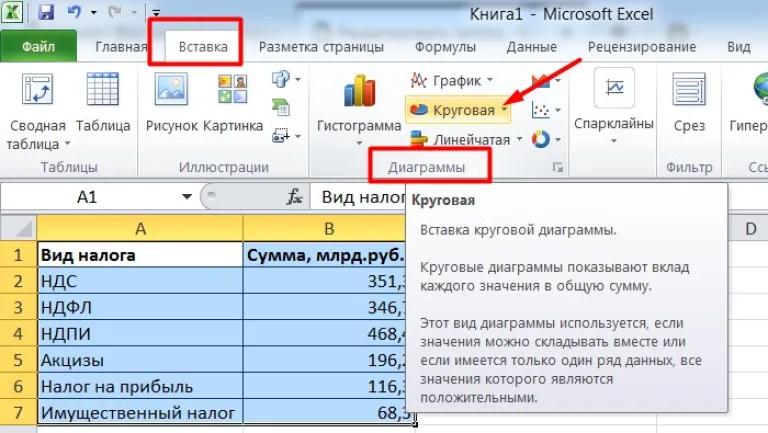Viewport: 768px width, 433px height.
Task: Click the fx insert function button
Action: click(x=294, y=197)
